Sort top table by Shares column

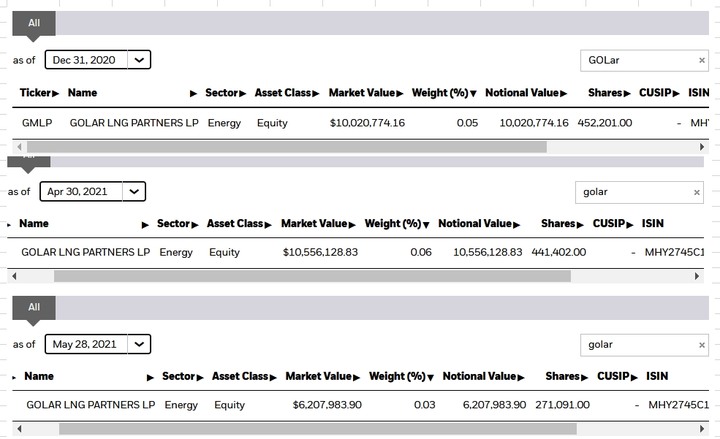pos(609,93)
